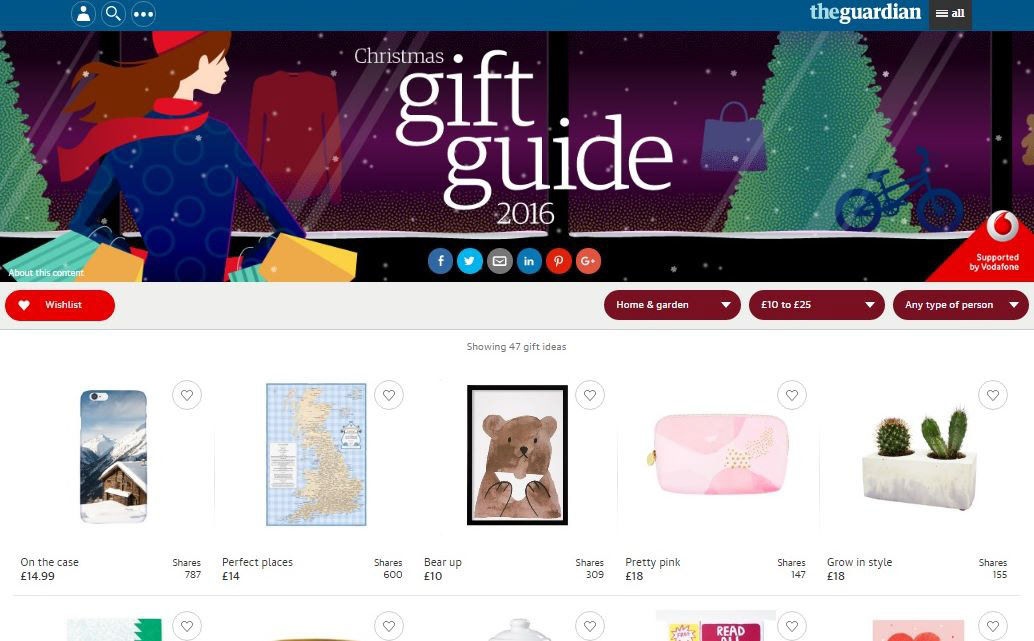The image size is (1034, 641).
Task: Follow the About this content link
Action: [x=46, y=272]
